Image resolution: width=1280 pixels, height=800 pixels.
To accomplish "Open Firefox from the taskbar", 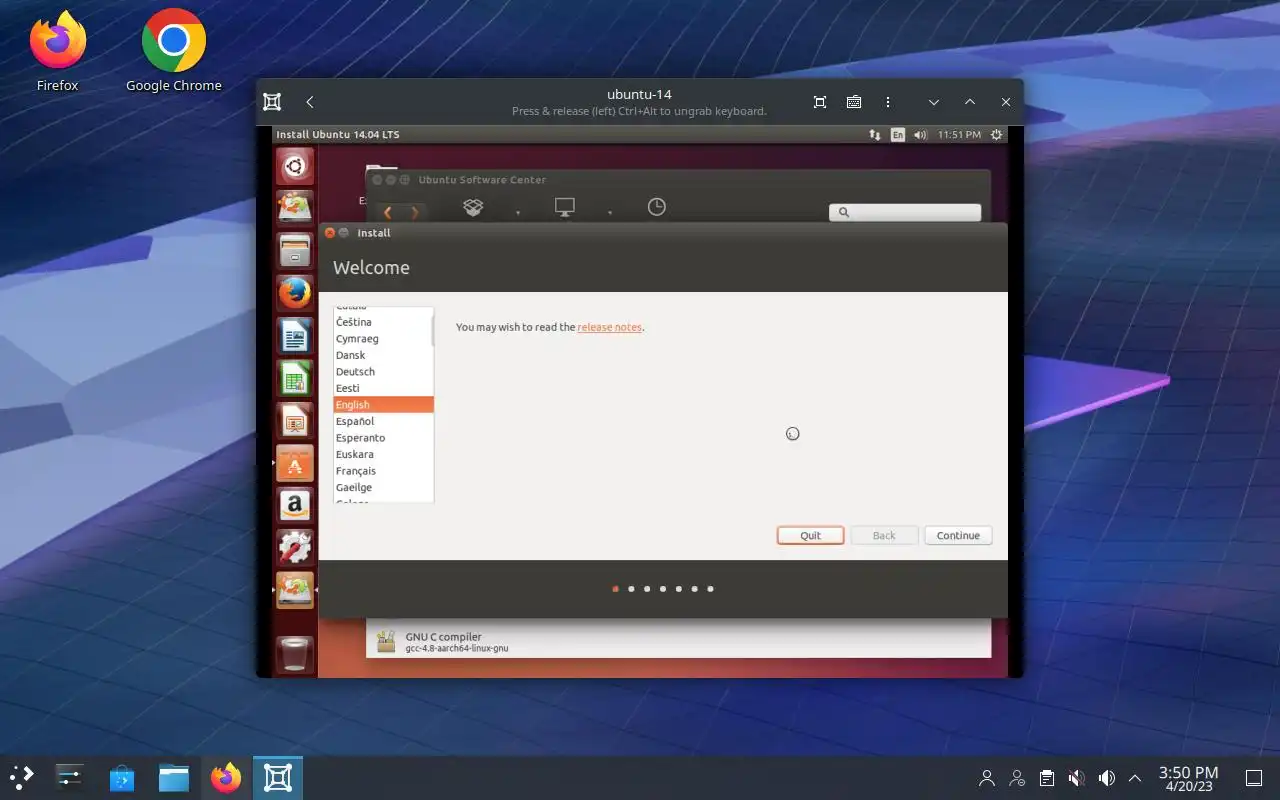I will [226, 778].
